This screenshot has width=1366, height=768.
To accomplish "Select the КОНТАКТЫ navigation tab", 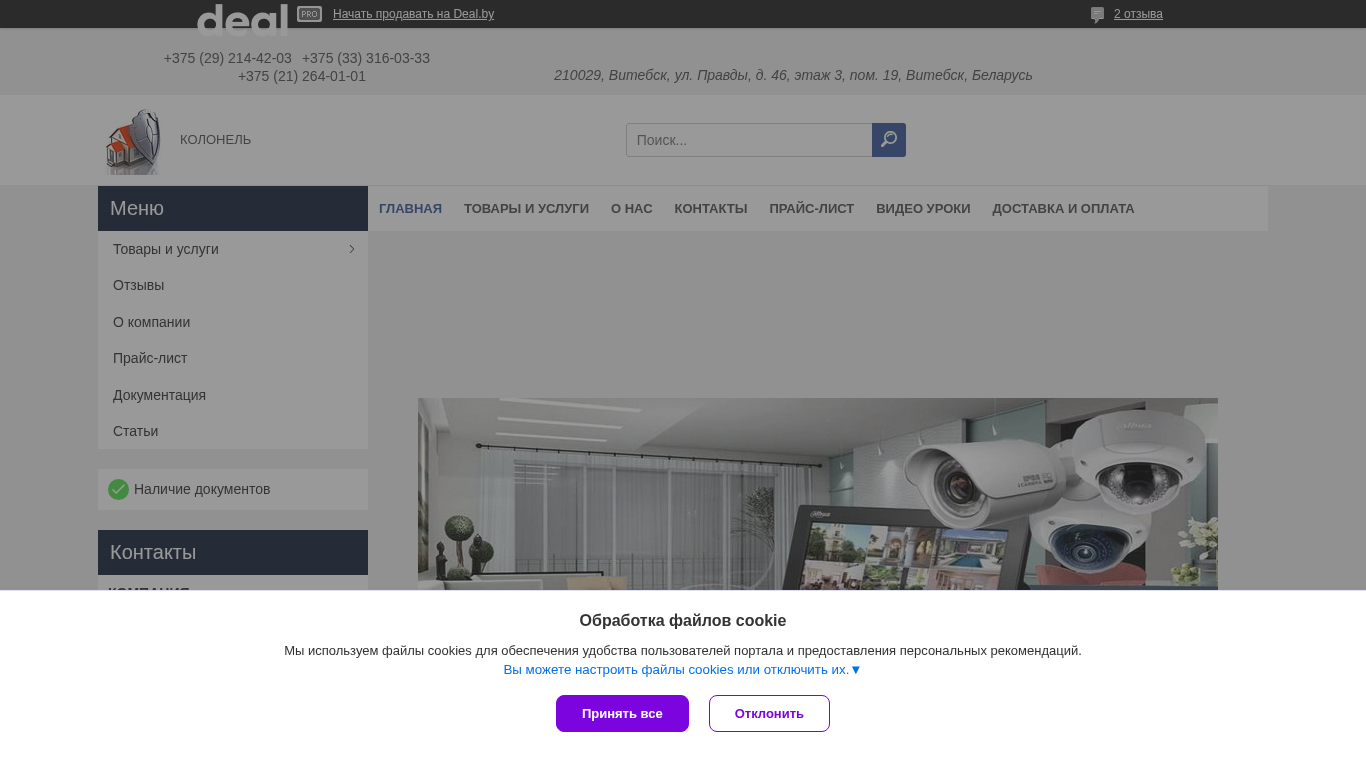I will point(711,209).
